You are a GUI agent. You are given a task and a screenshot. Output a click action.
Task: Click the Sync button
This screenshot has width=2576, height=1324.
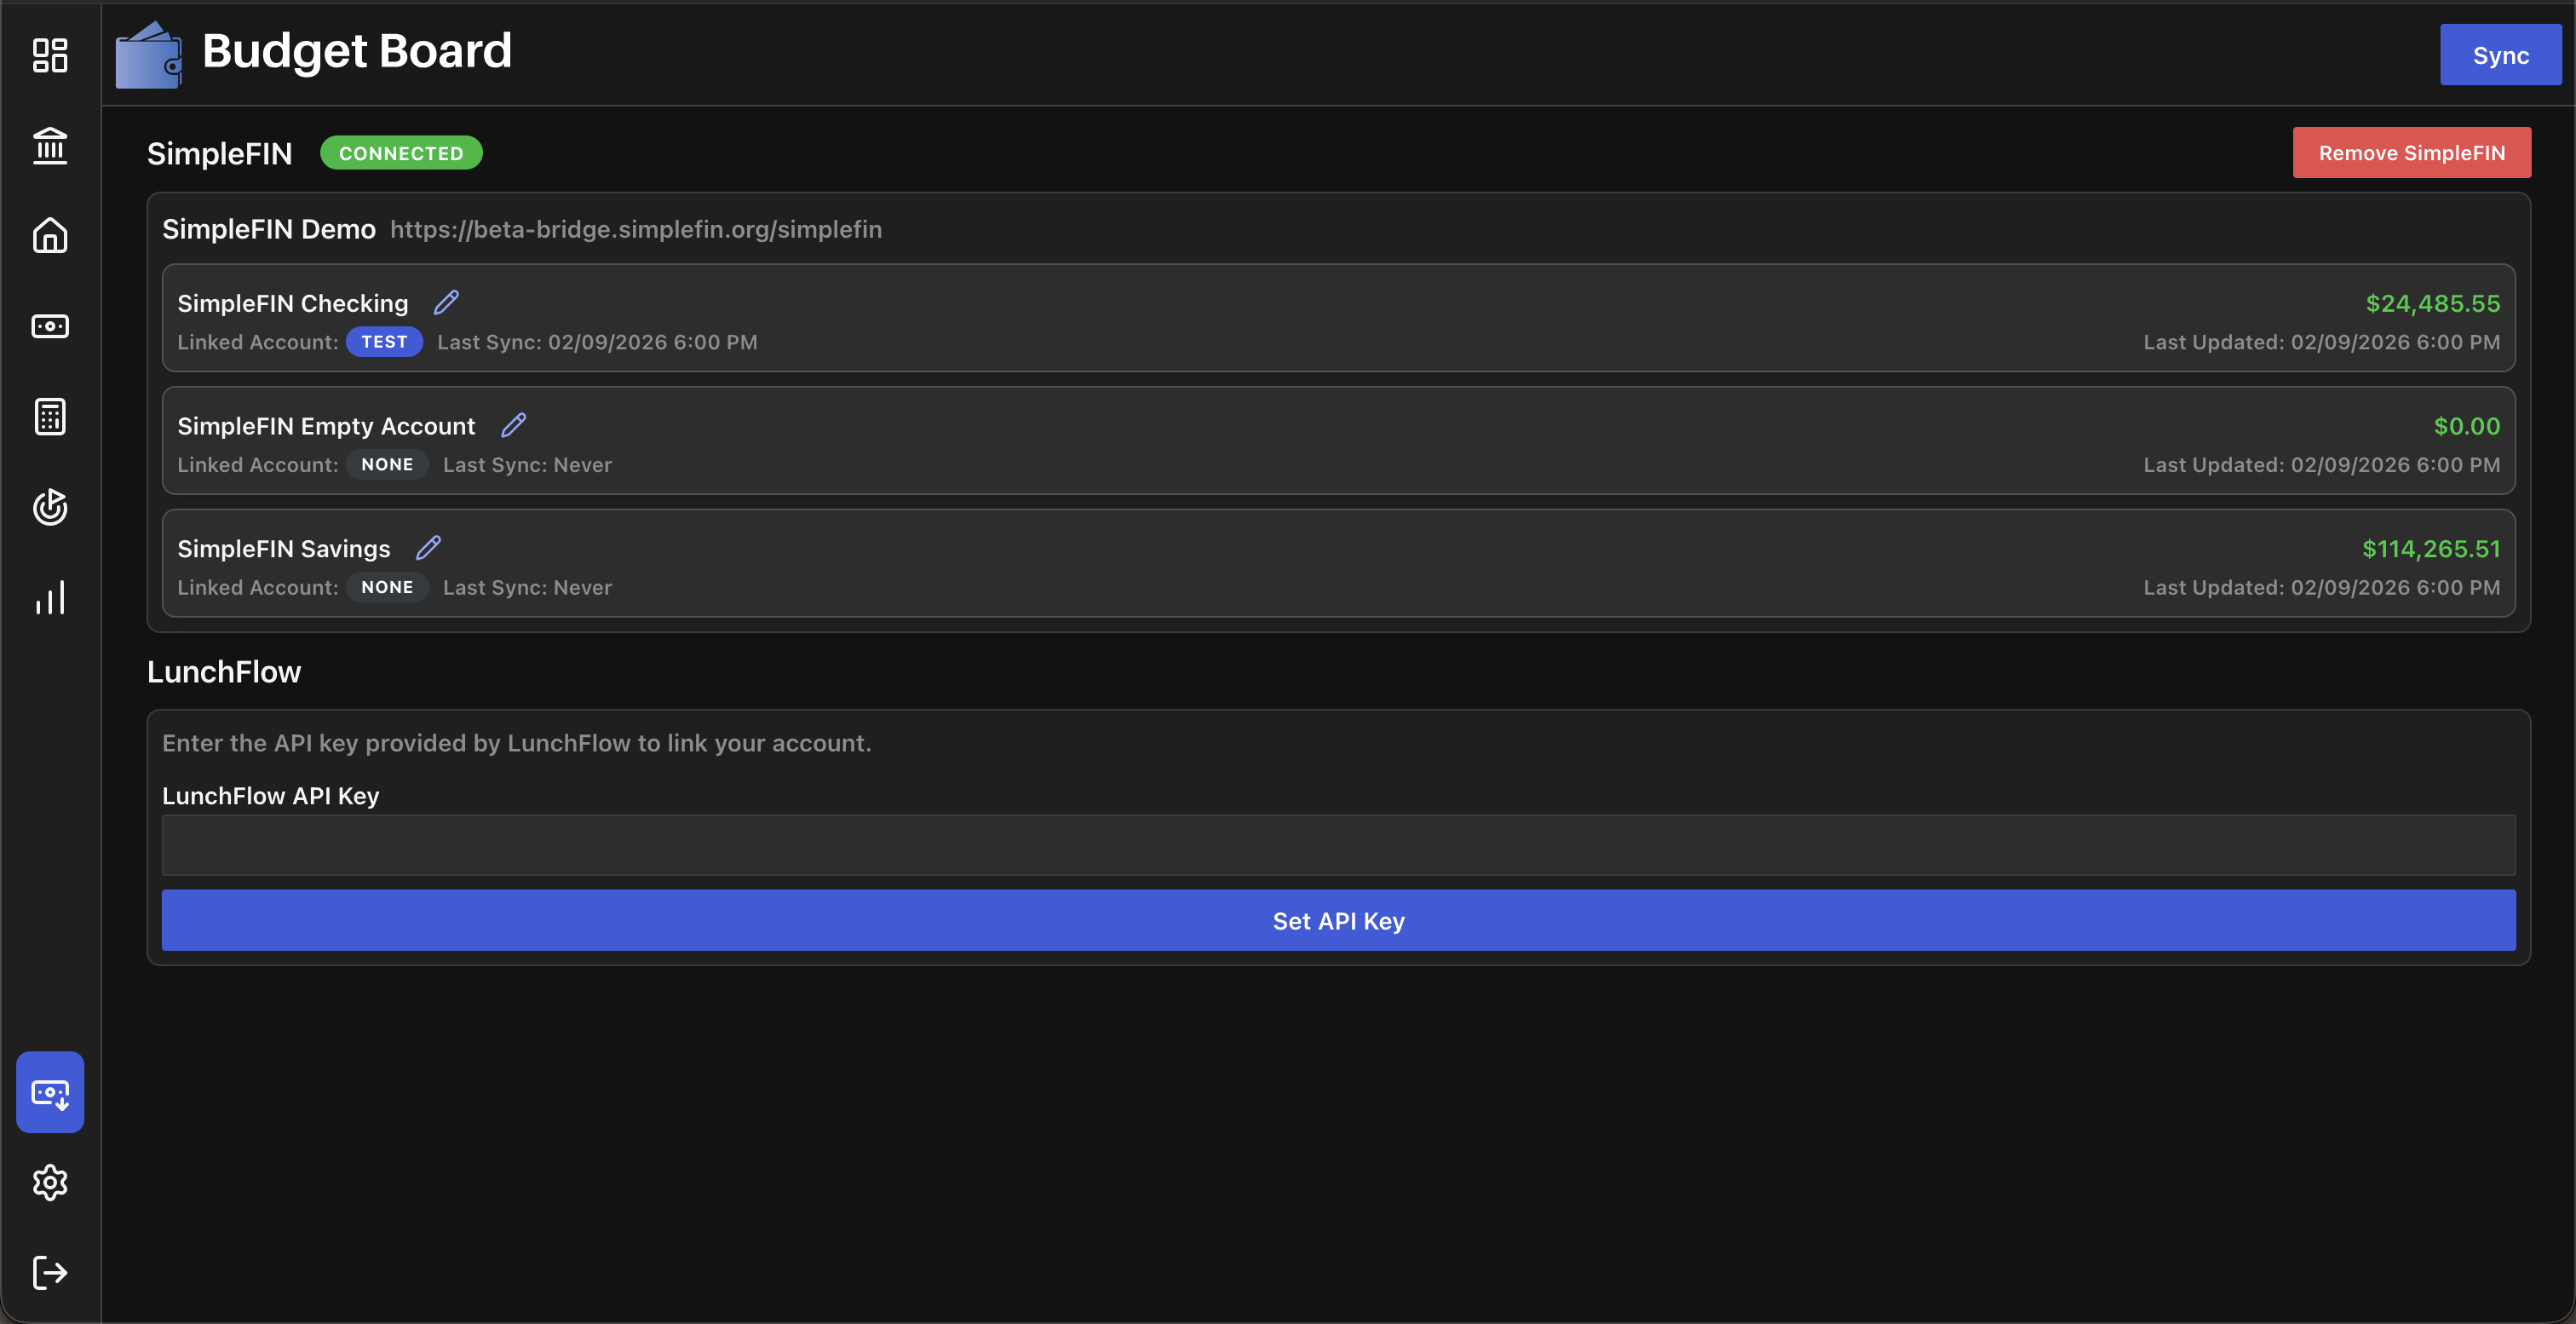2500,55
